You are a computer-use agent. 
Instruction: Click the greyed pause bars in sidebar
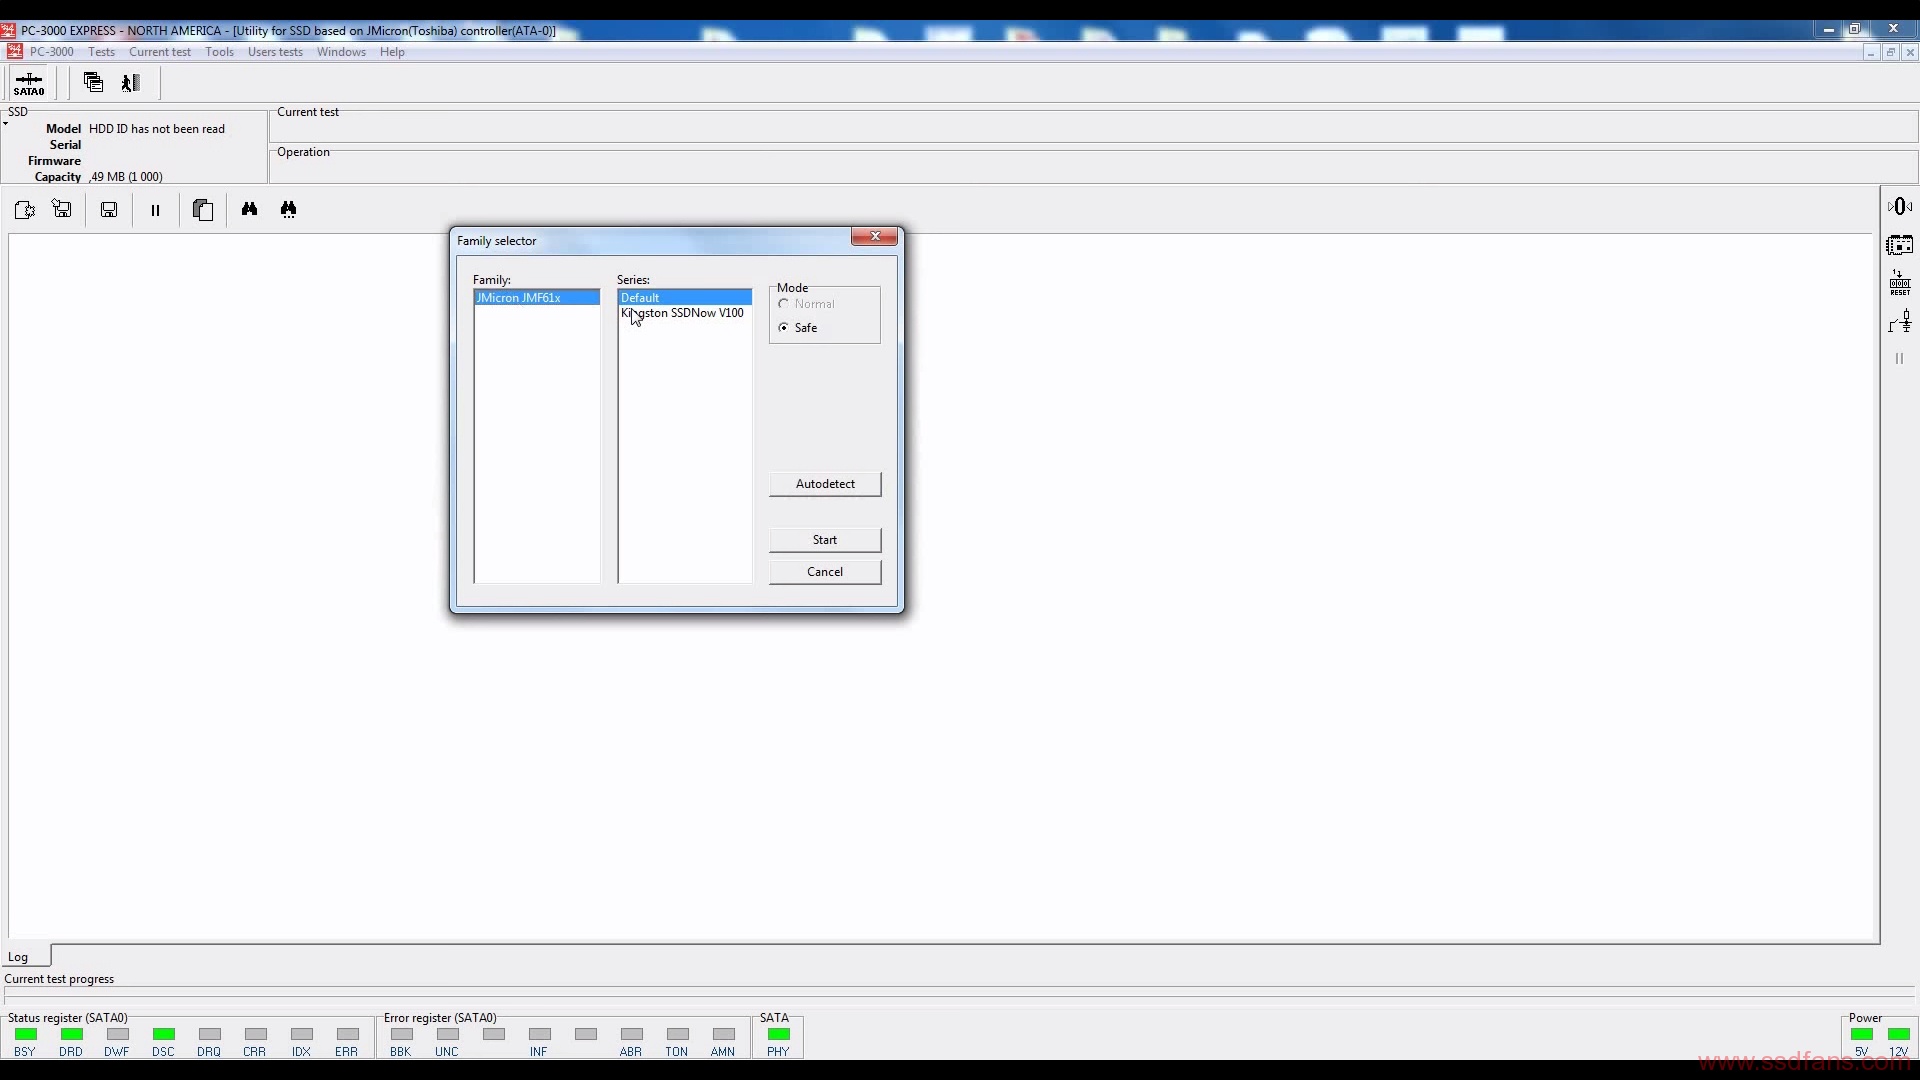1899,358
